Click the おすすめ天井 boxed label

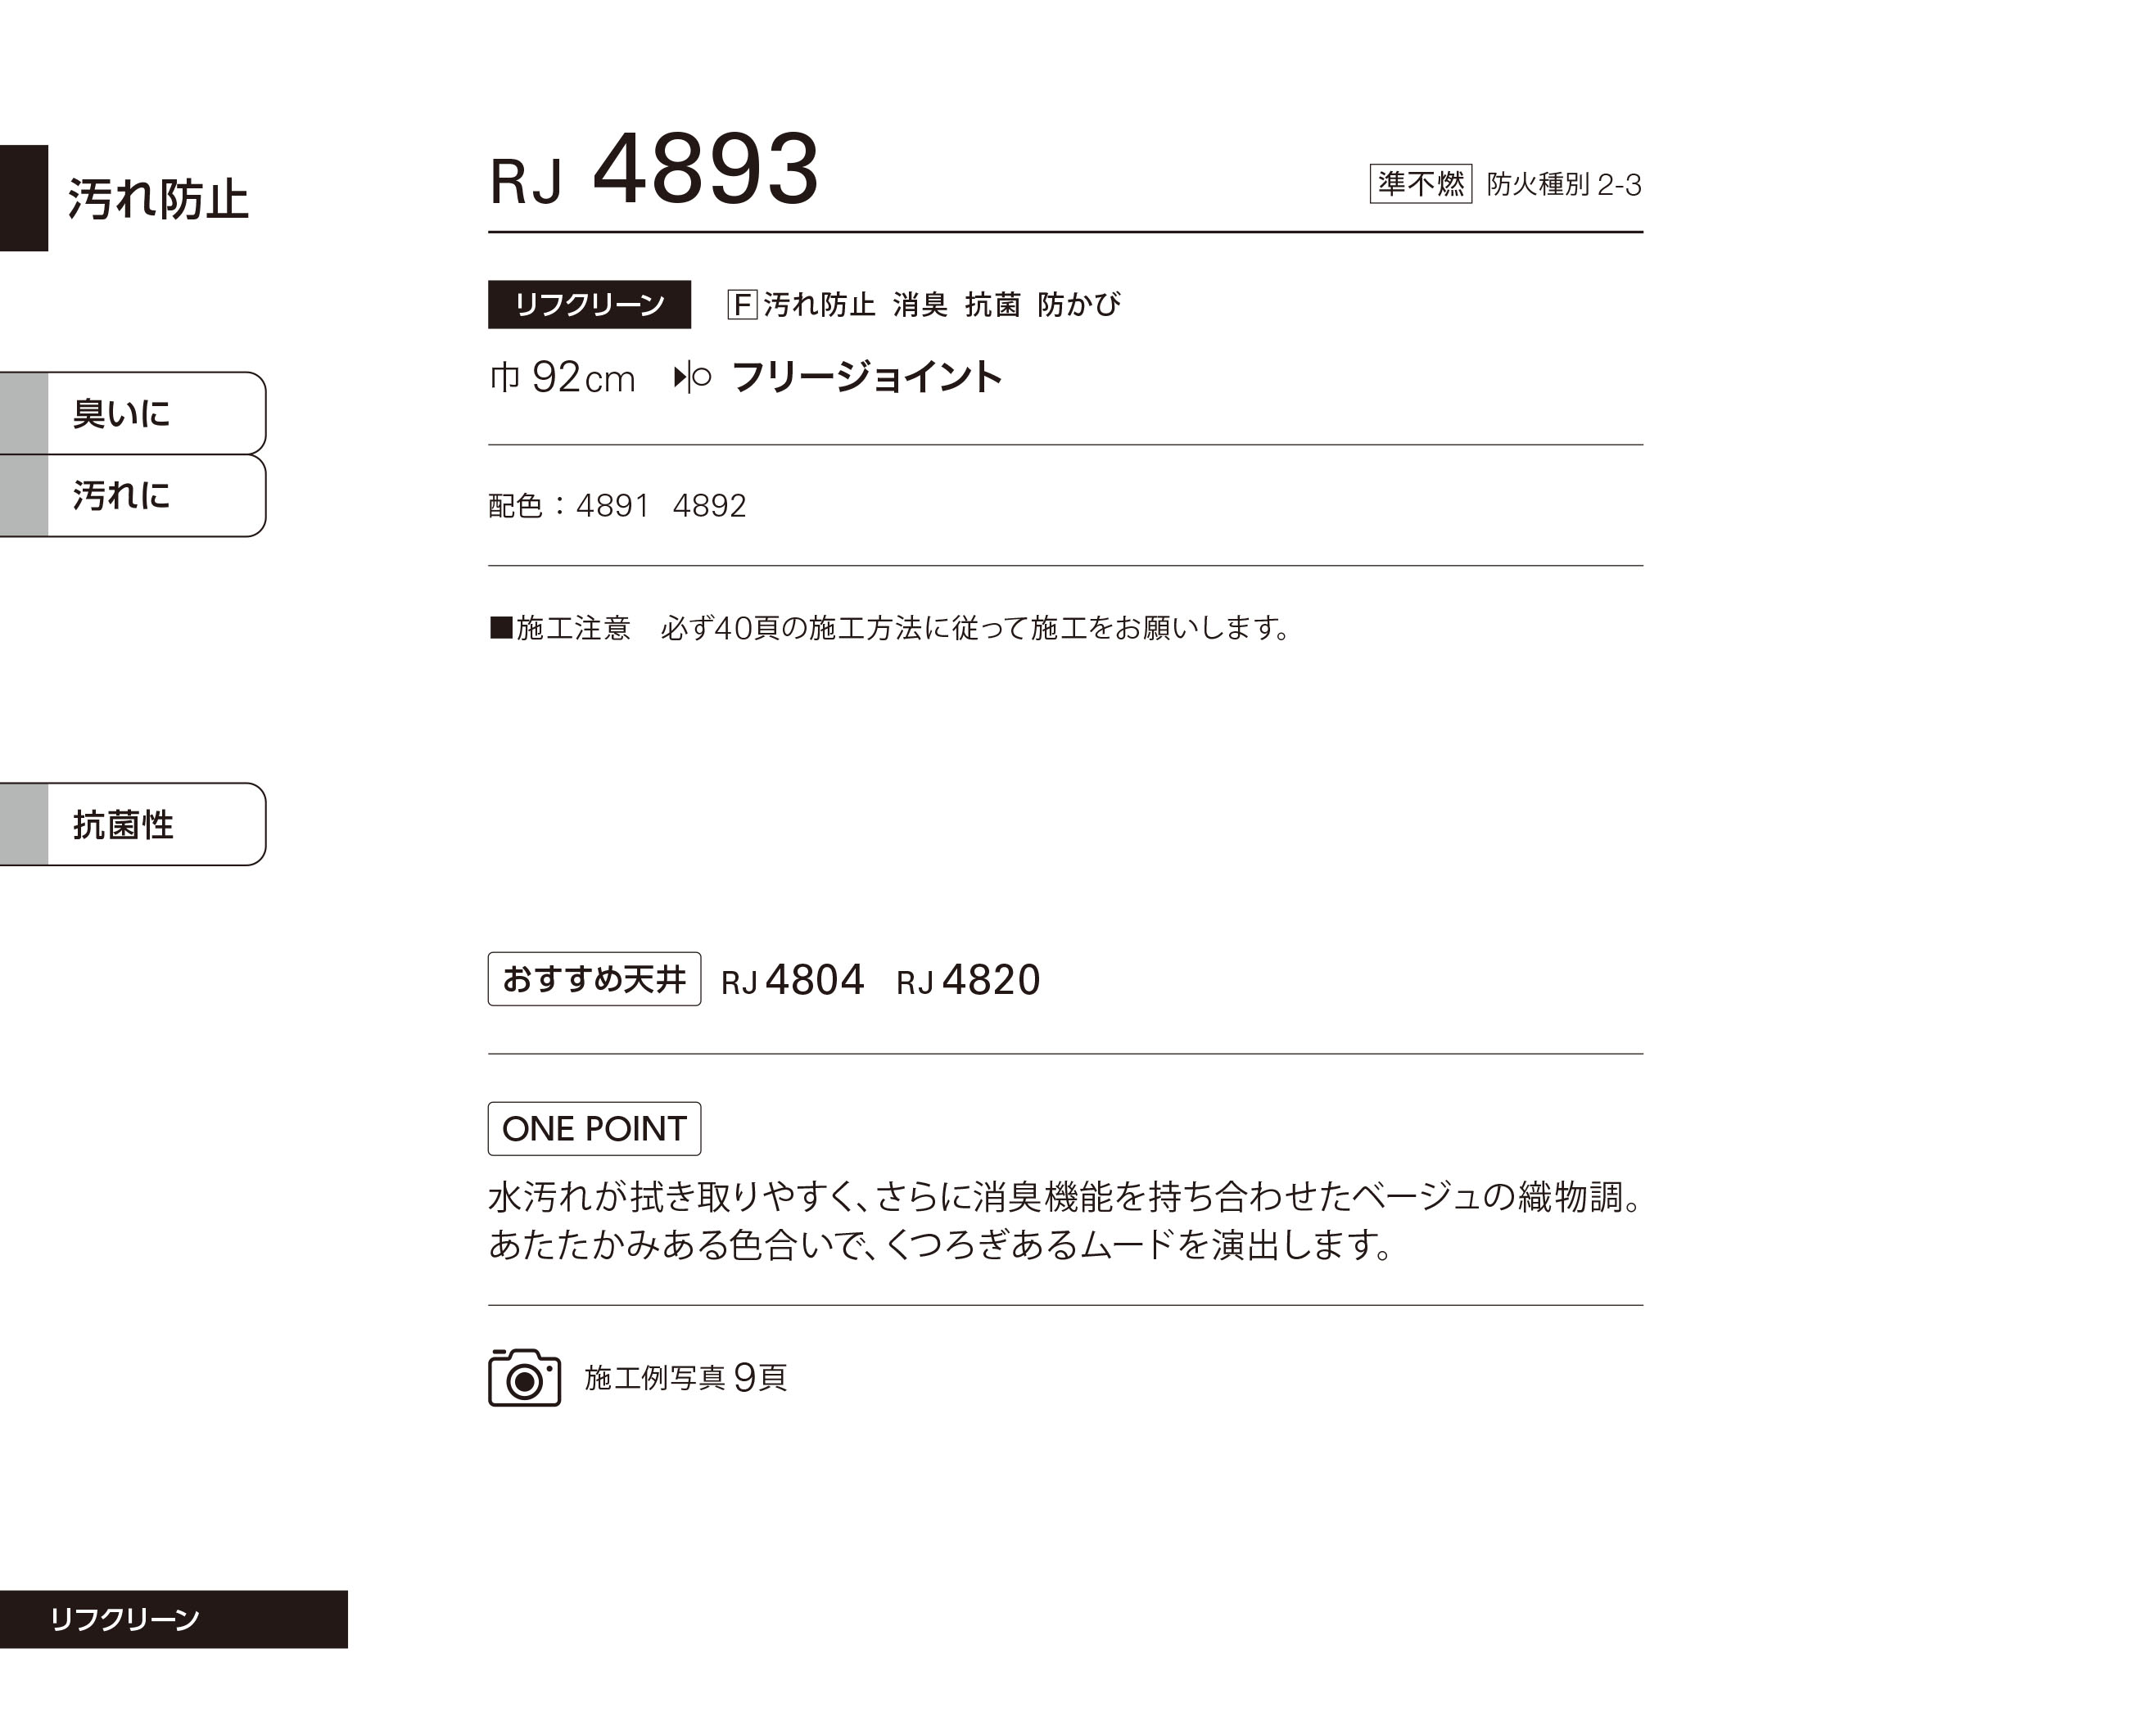click(x=594, y=979)
